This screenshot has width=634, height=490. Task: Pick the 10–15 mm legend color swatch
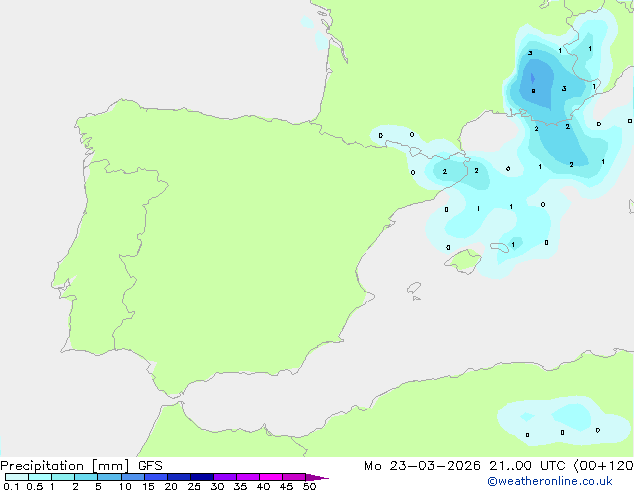[x=133, y=477]
